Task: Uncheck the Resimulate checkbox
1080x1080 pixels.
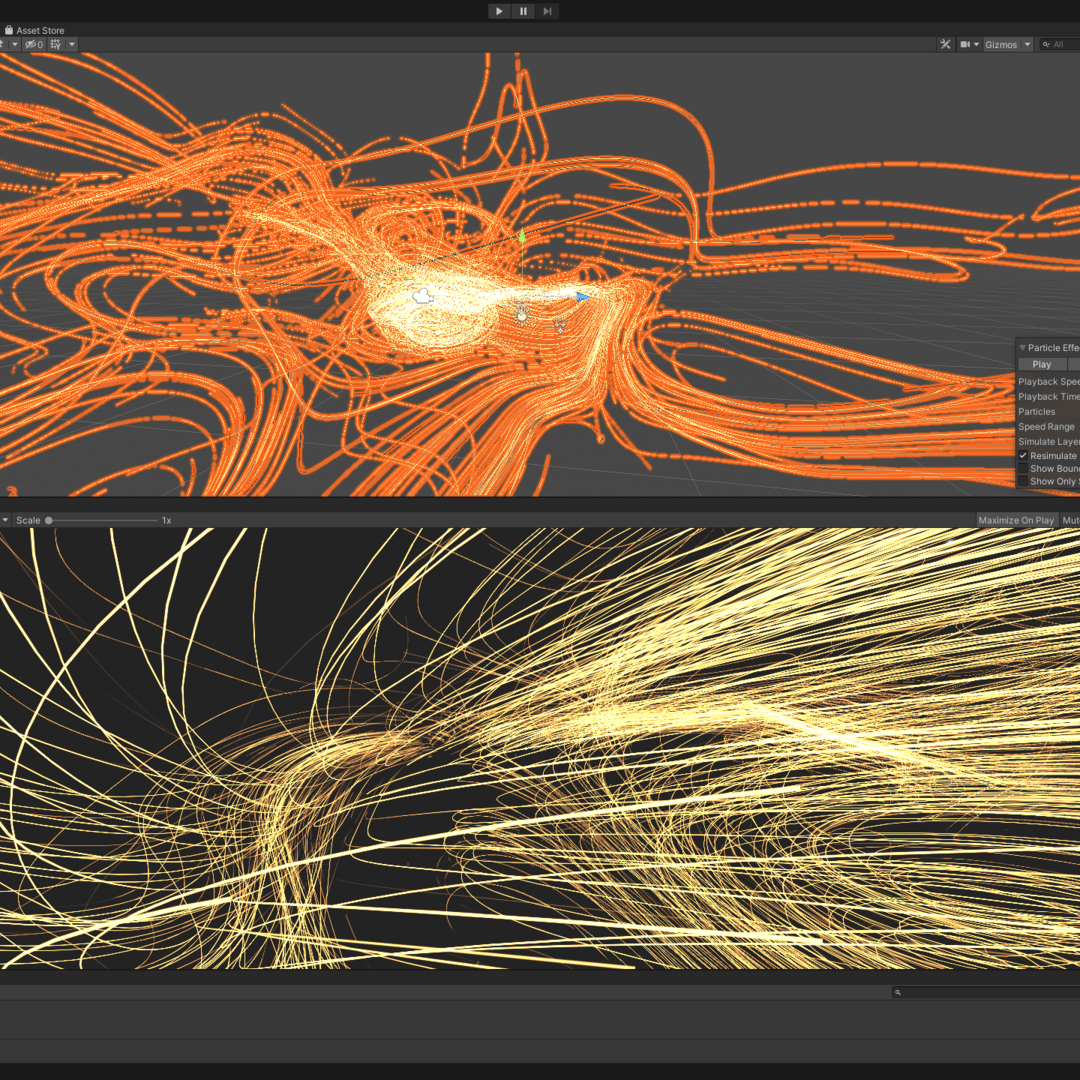Action: (1023, 456)
